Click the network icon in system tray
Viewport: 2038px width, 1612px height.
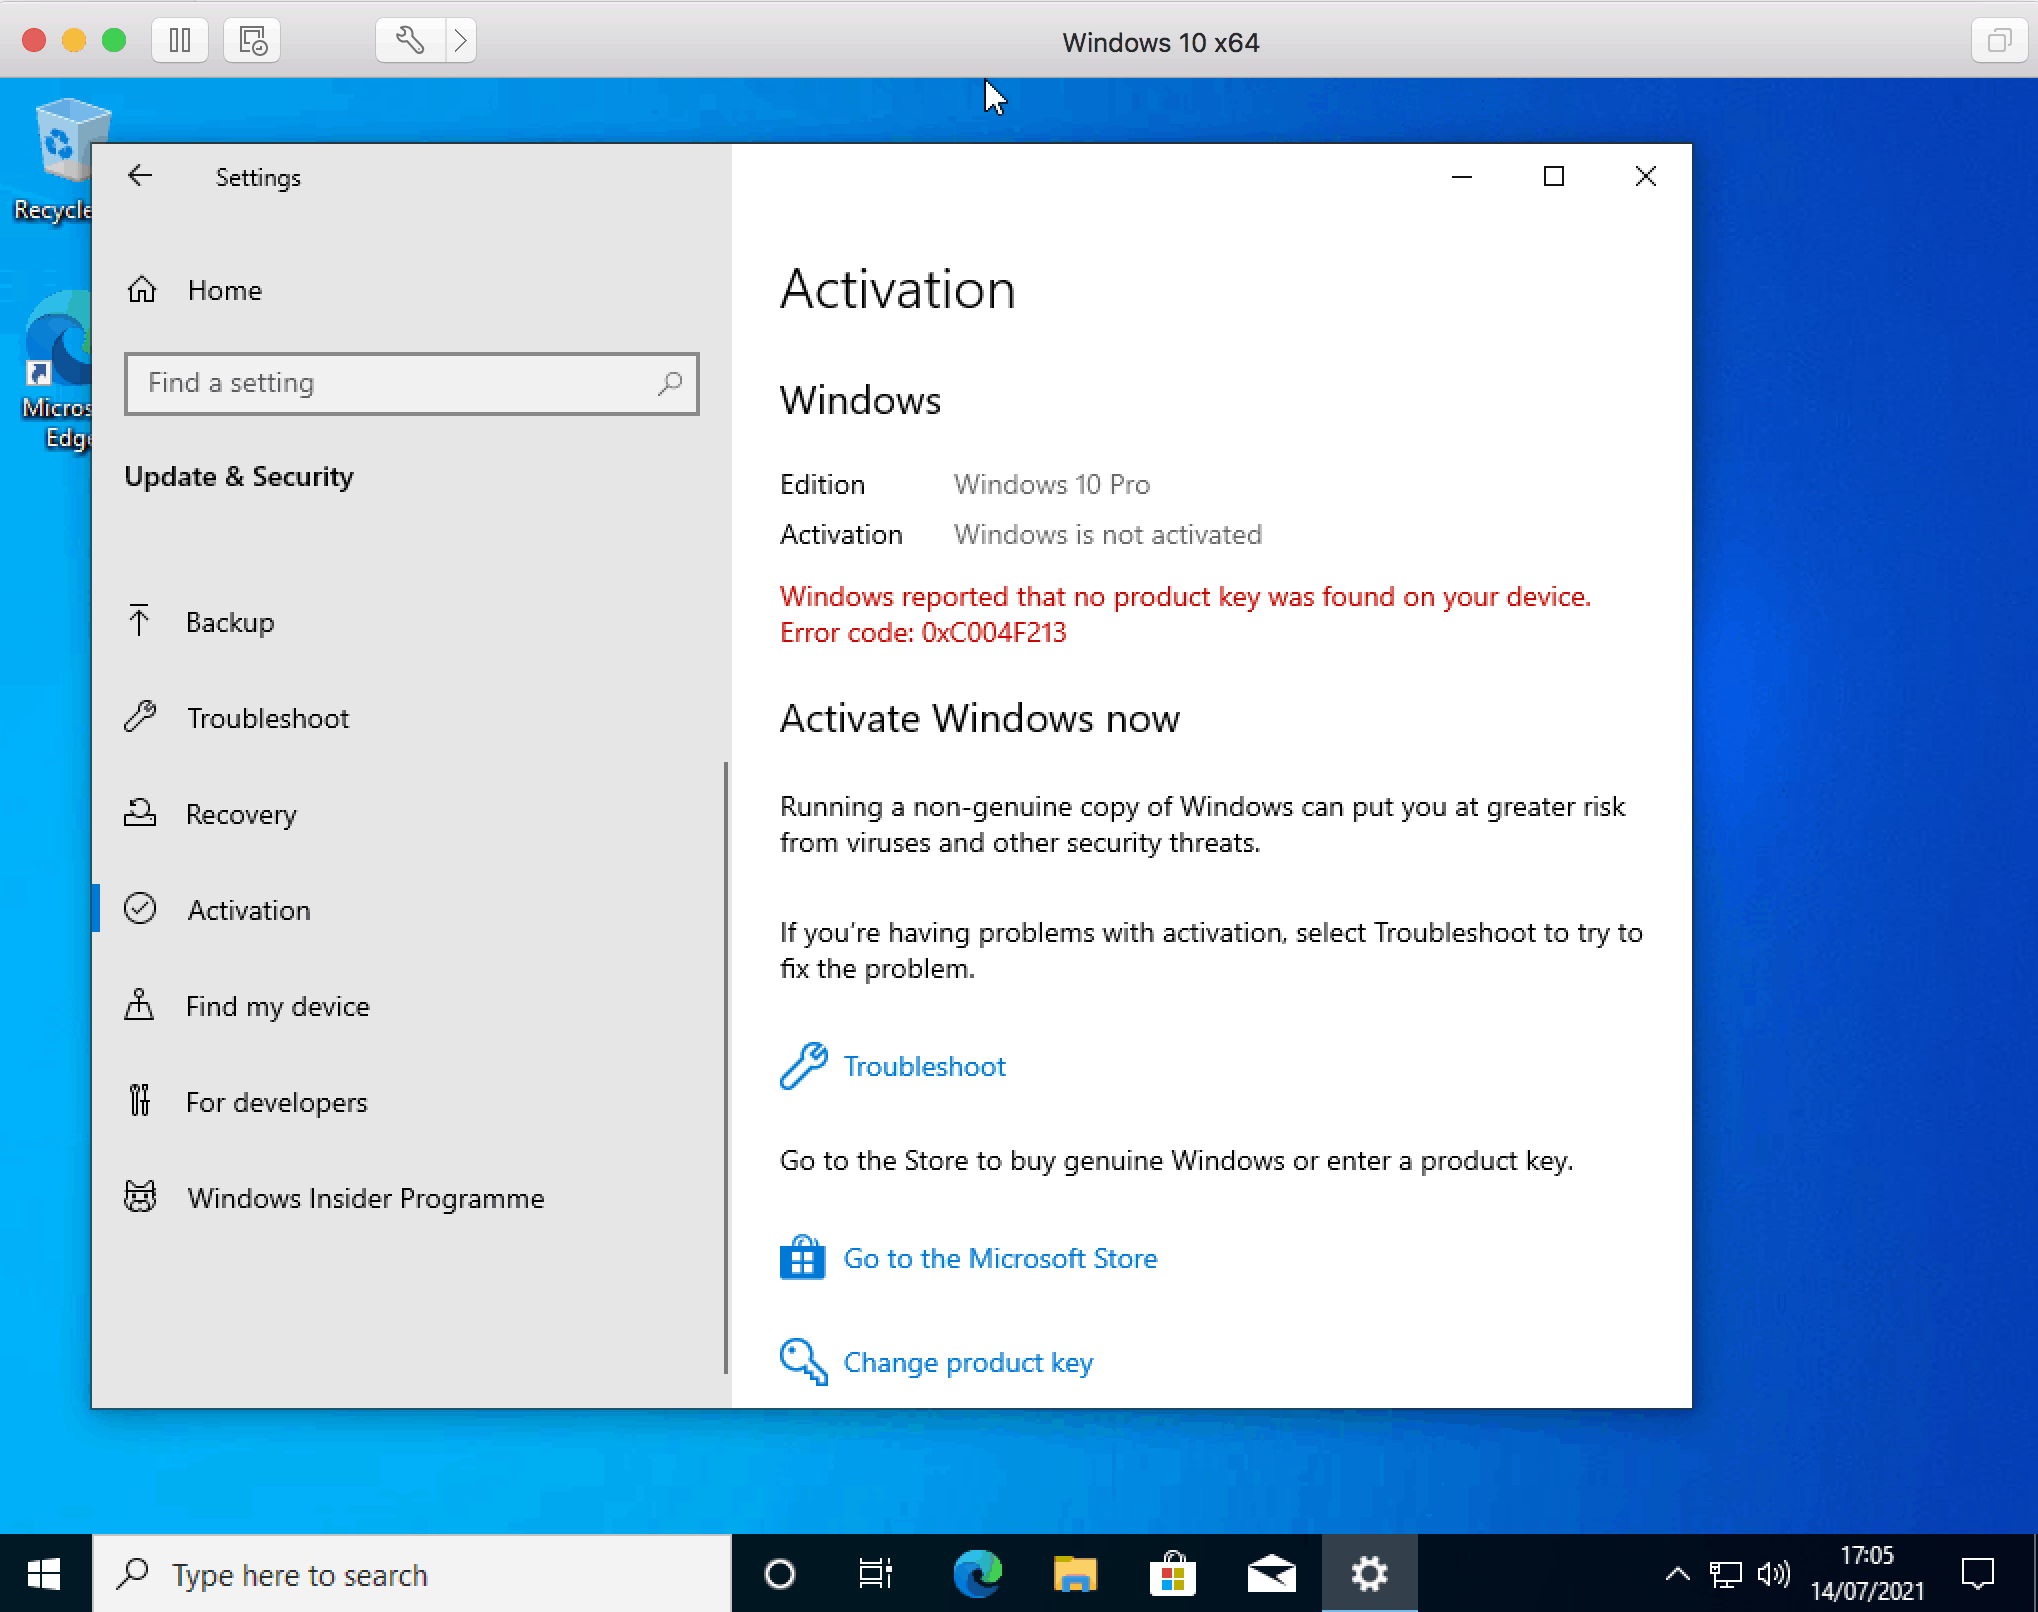(x=1726, y=1575)
